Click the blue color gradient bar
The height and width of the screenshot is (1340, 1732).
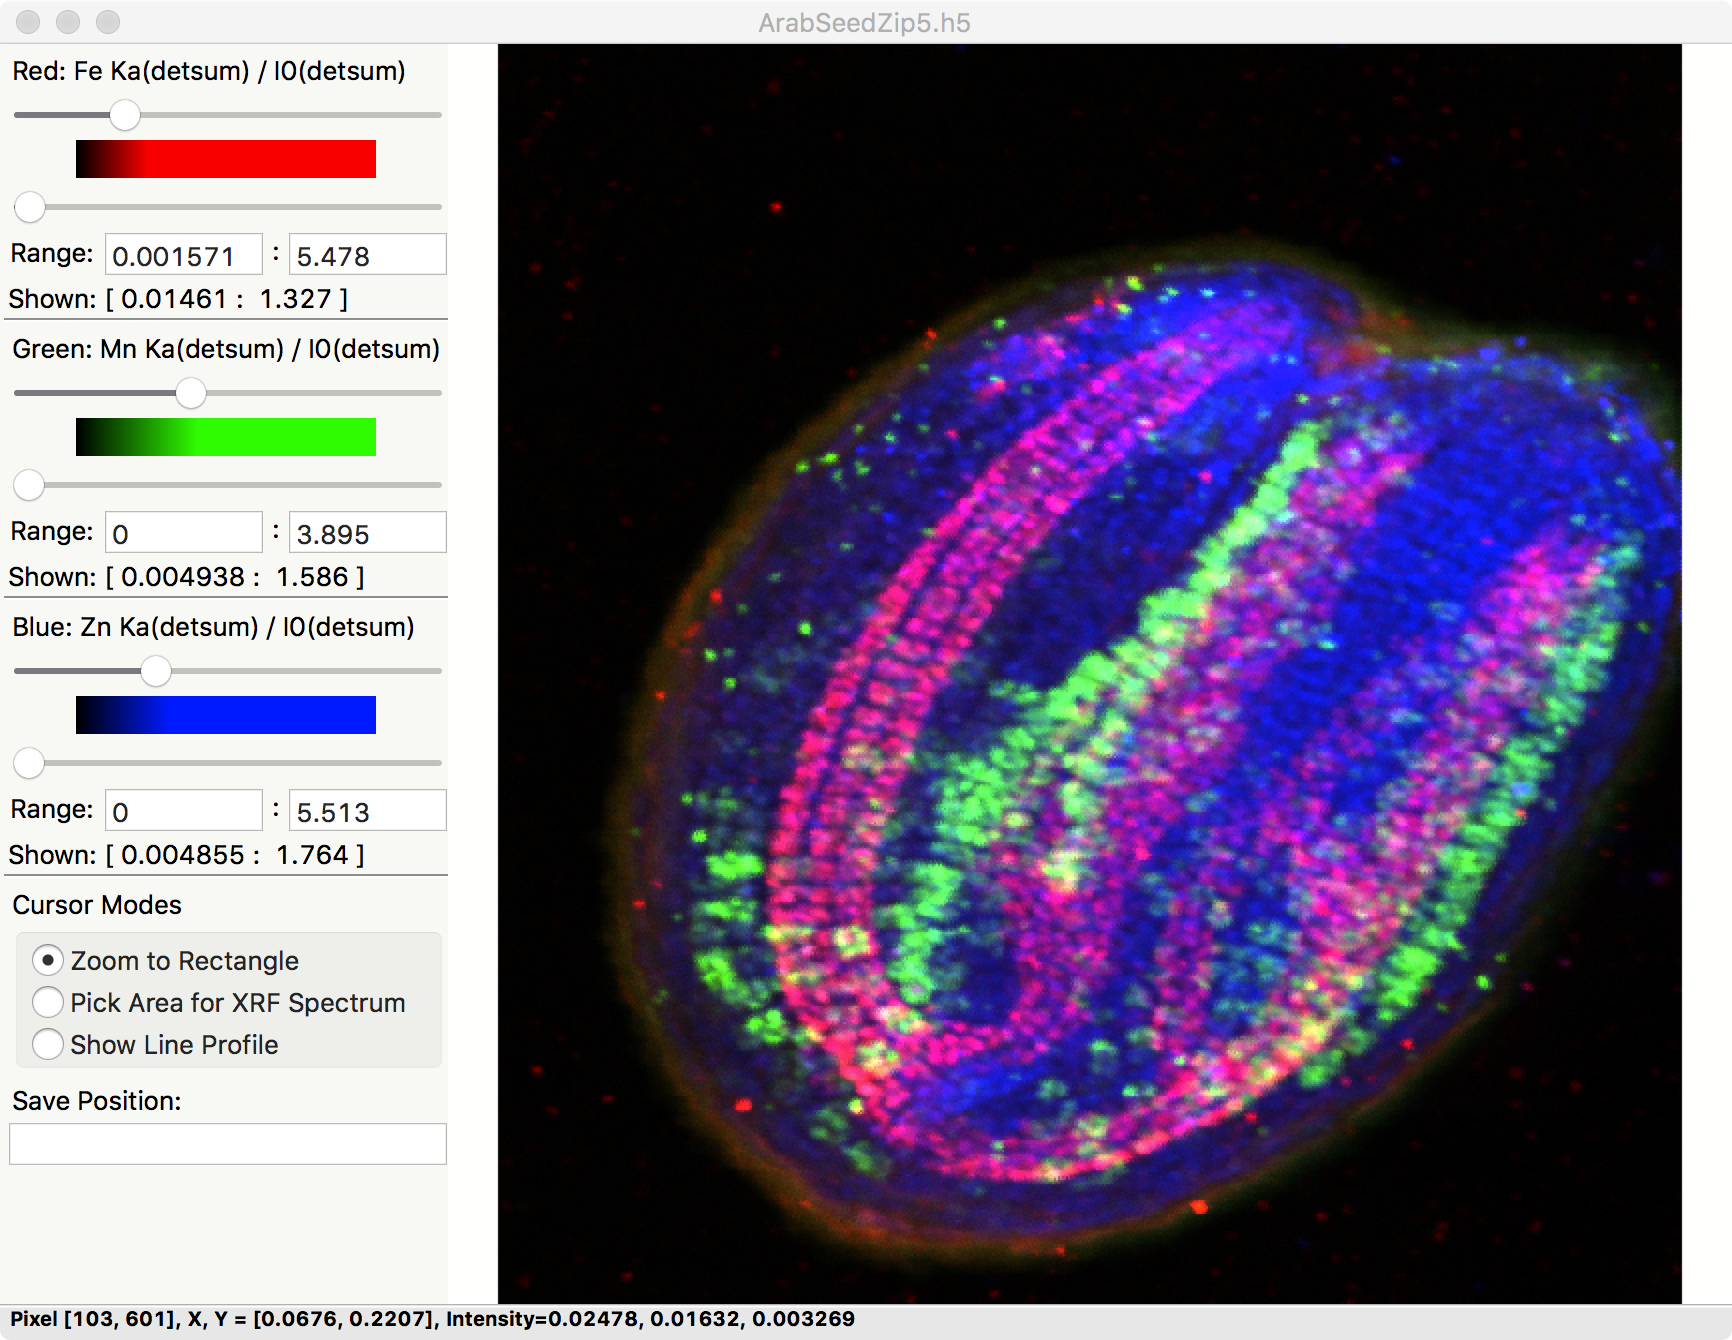point(226,715)
